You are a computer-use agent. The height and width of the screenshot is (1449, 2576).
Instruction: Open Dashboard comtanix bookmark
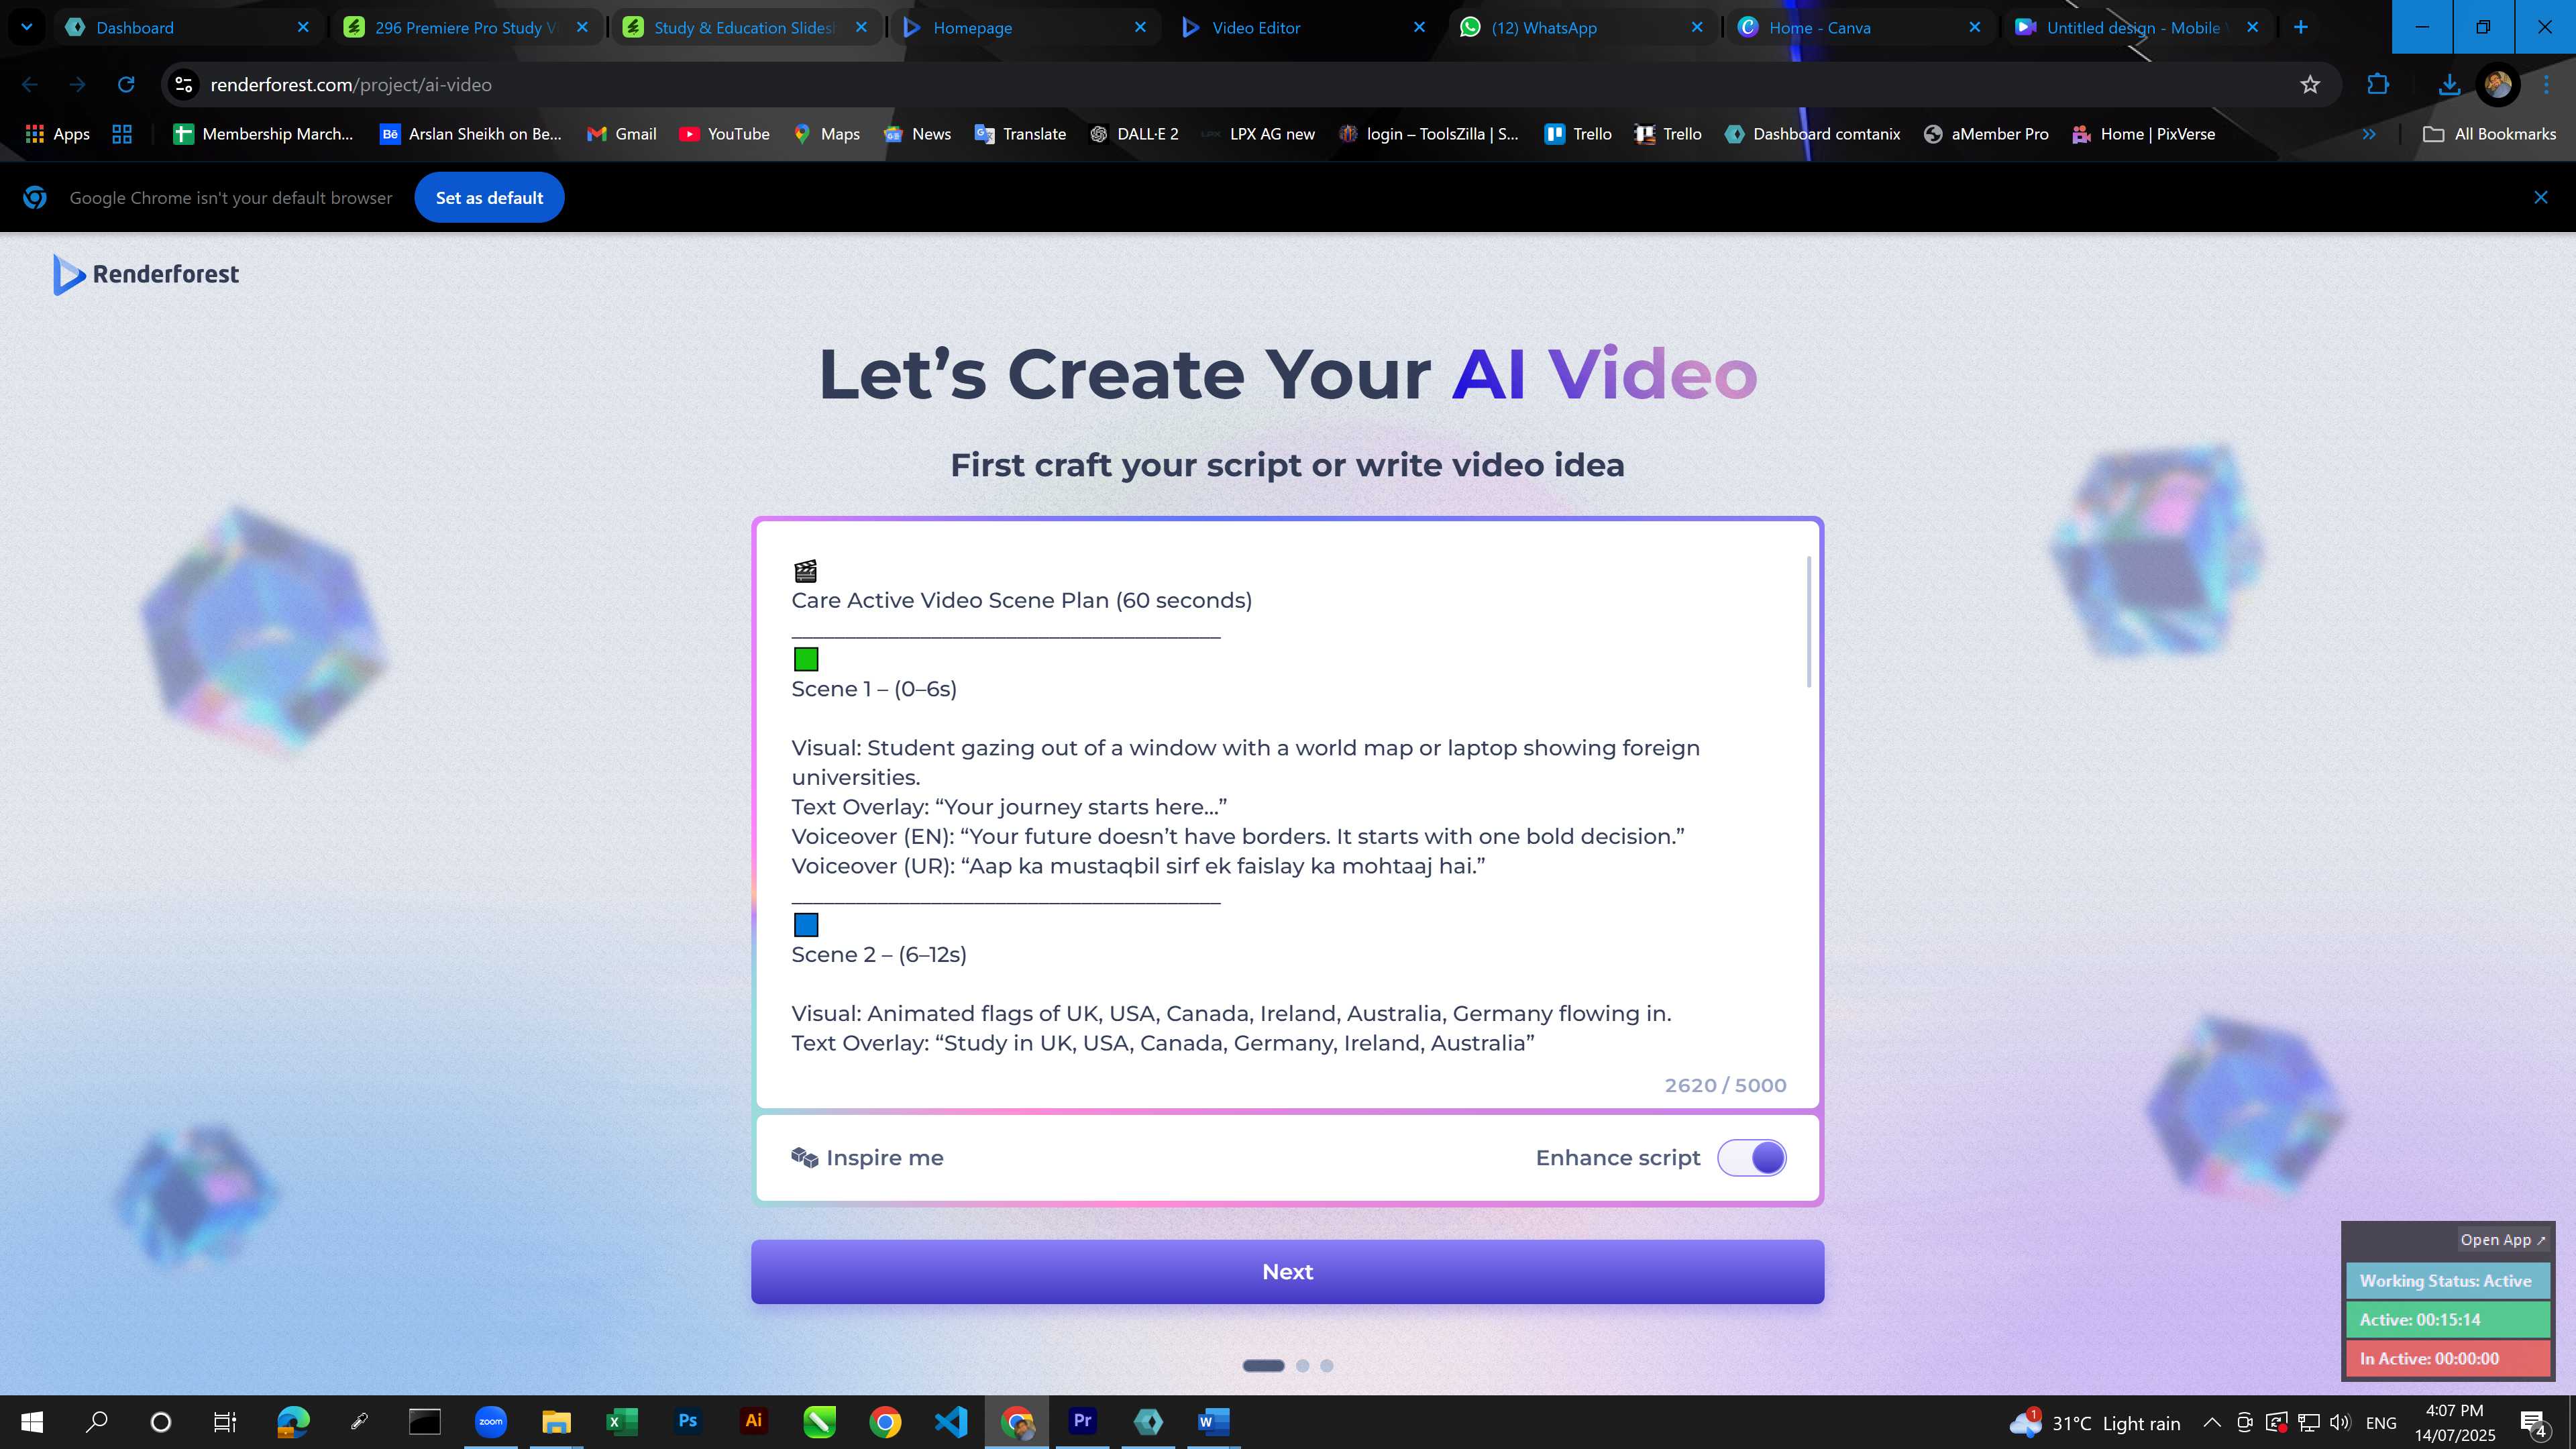point(1812,134)
